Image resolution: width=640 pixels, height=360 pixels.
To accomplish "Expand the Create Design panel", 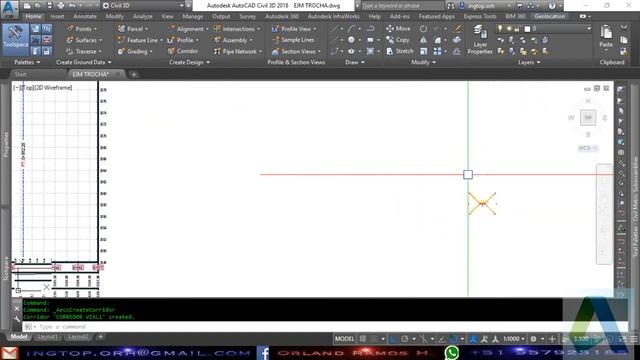I will [189, 62].
